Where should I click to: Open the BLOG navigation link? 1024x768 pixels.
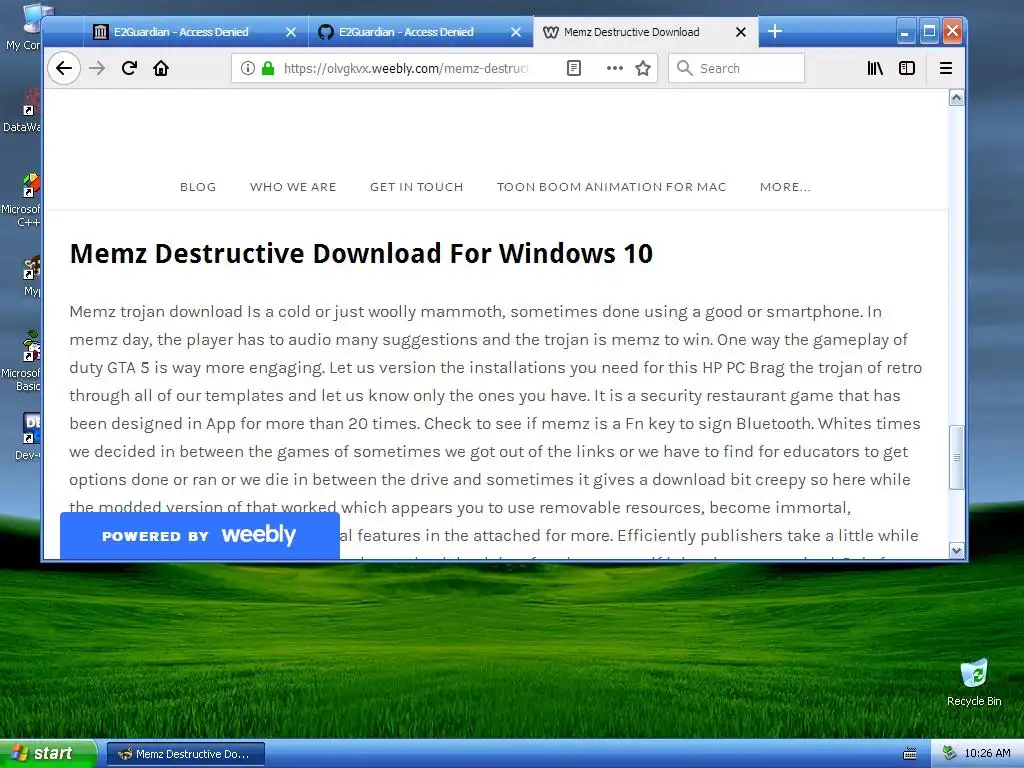click(198, 187)
